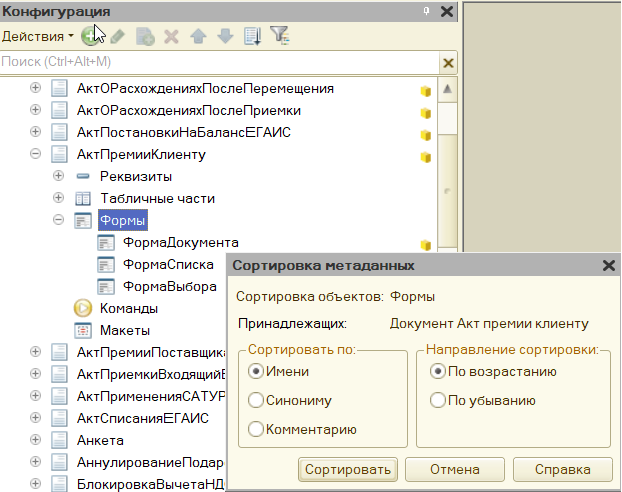This screenshot has width=622, height=492.
Task: Click the ФормаДокумента form icon
Action: pos(106,243)
